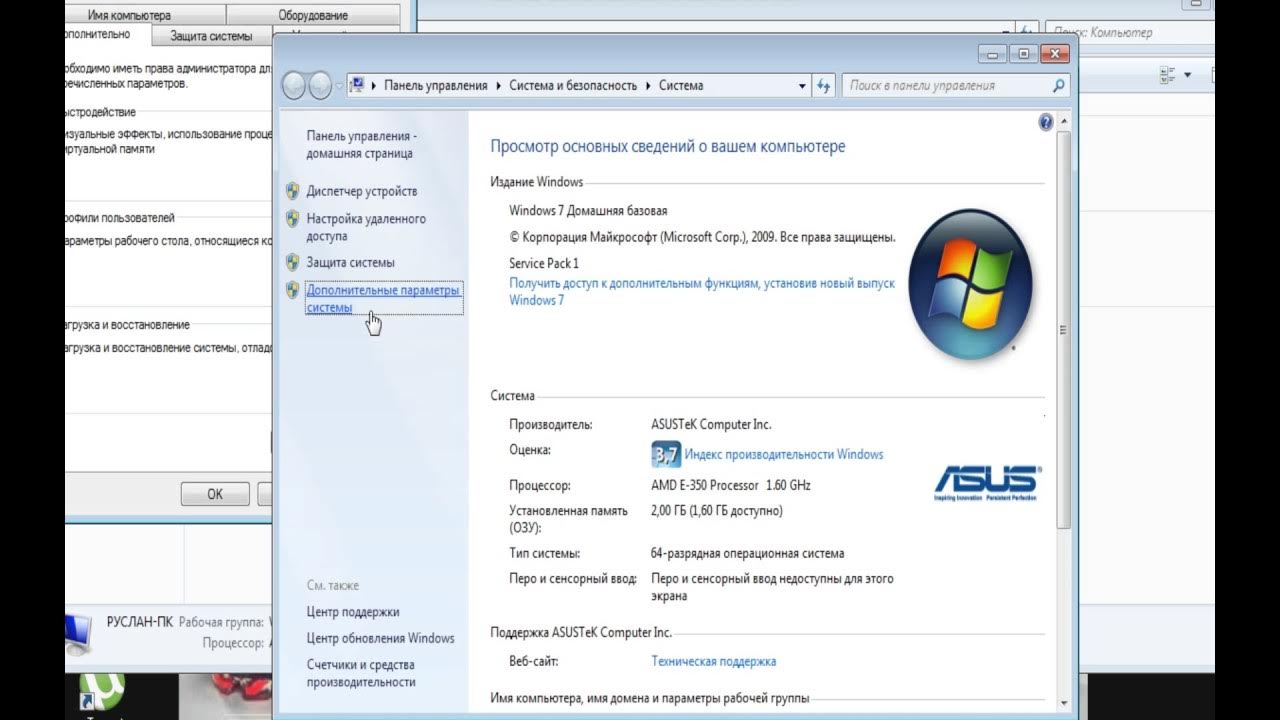This screenshot has width=1280, height=720.
Task: Click the Windows 7 logo orb
Action: tap(970, 285)
